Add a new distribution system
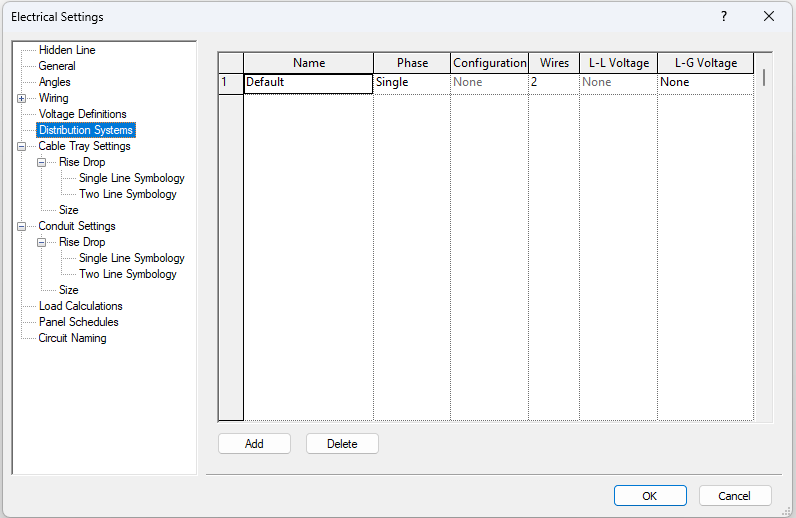796x518 pixels. (x=254, y=443)
